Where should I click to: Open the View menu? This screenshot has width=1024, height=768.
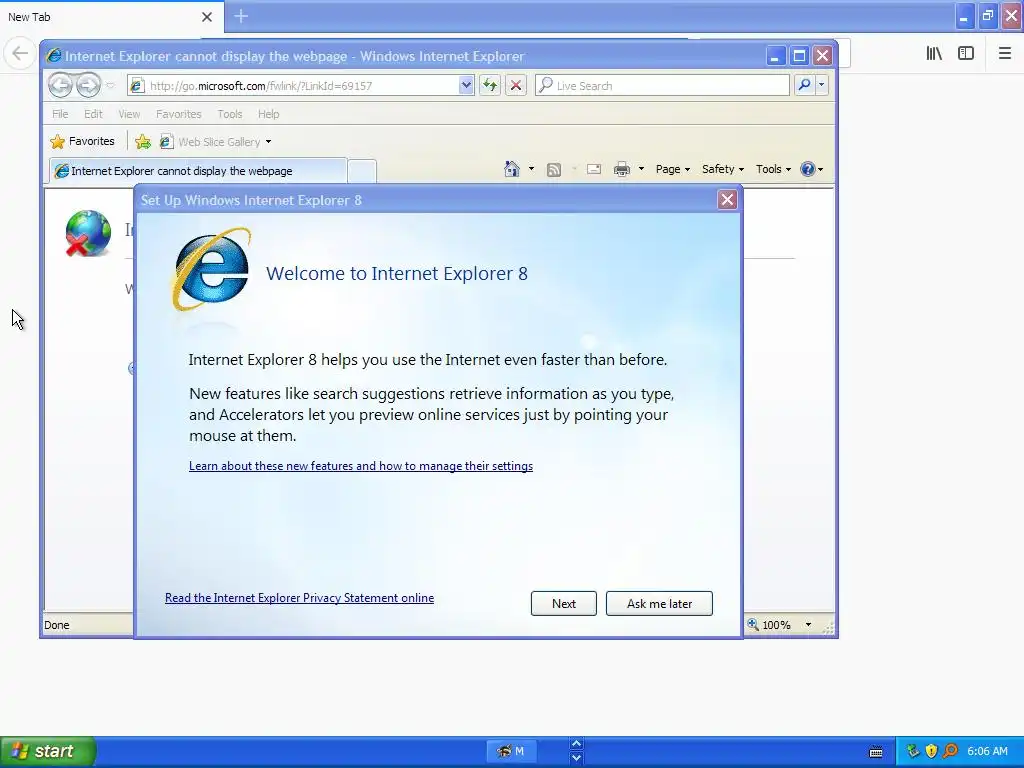tap(129, 114)
